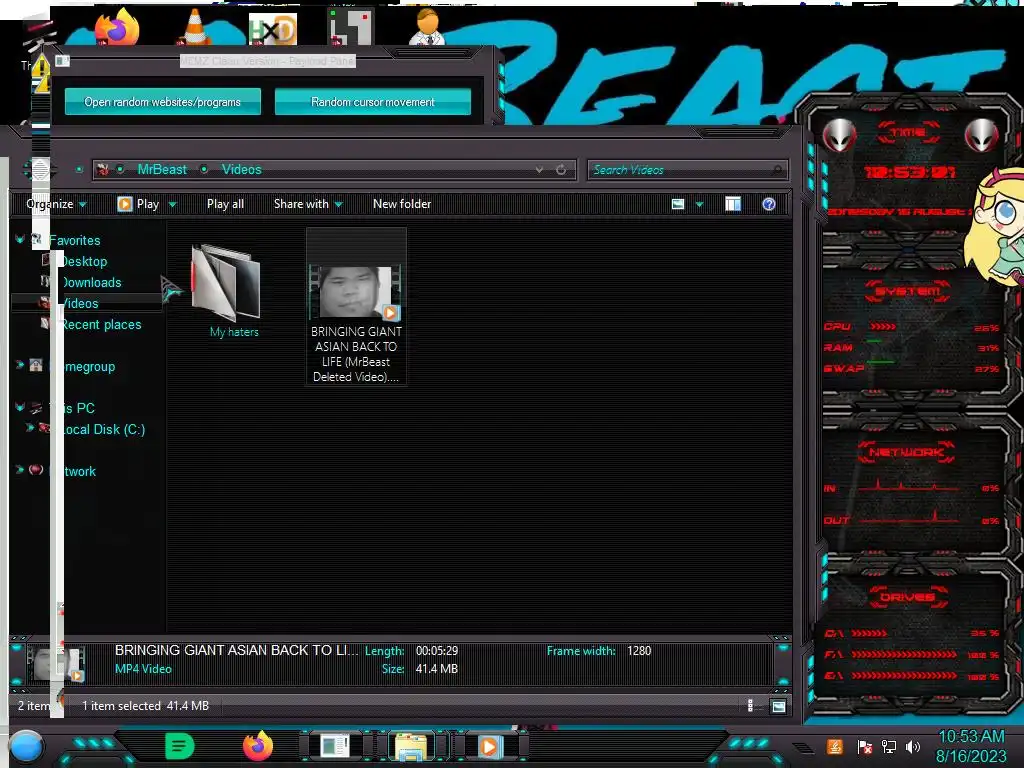Click Length value 00:05:29
This screenshot has width=1024, height=768.
point(437,651)
